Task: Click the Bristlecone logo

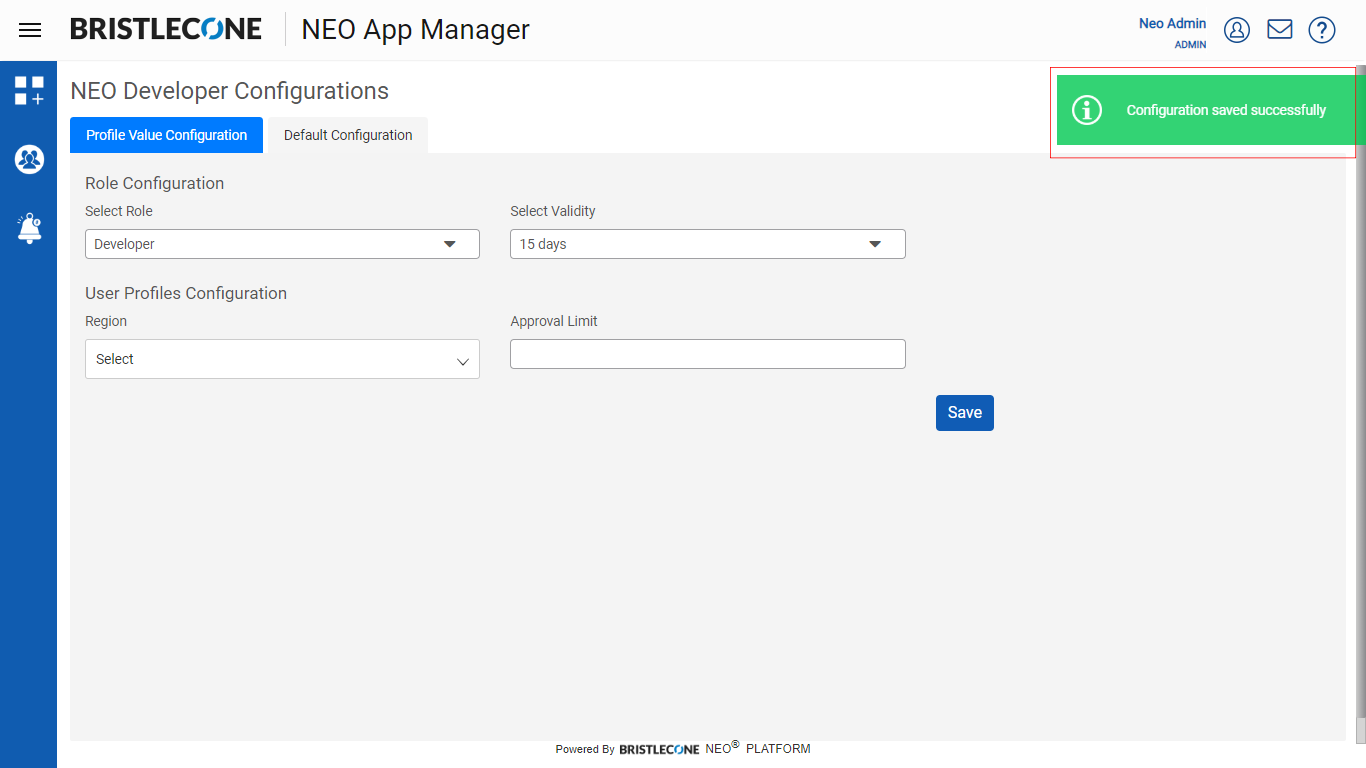Action: point(166,29)
